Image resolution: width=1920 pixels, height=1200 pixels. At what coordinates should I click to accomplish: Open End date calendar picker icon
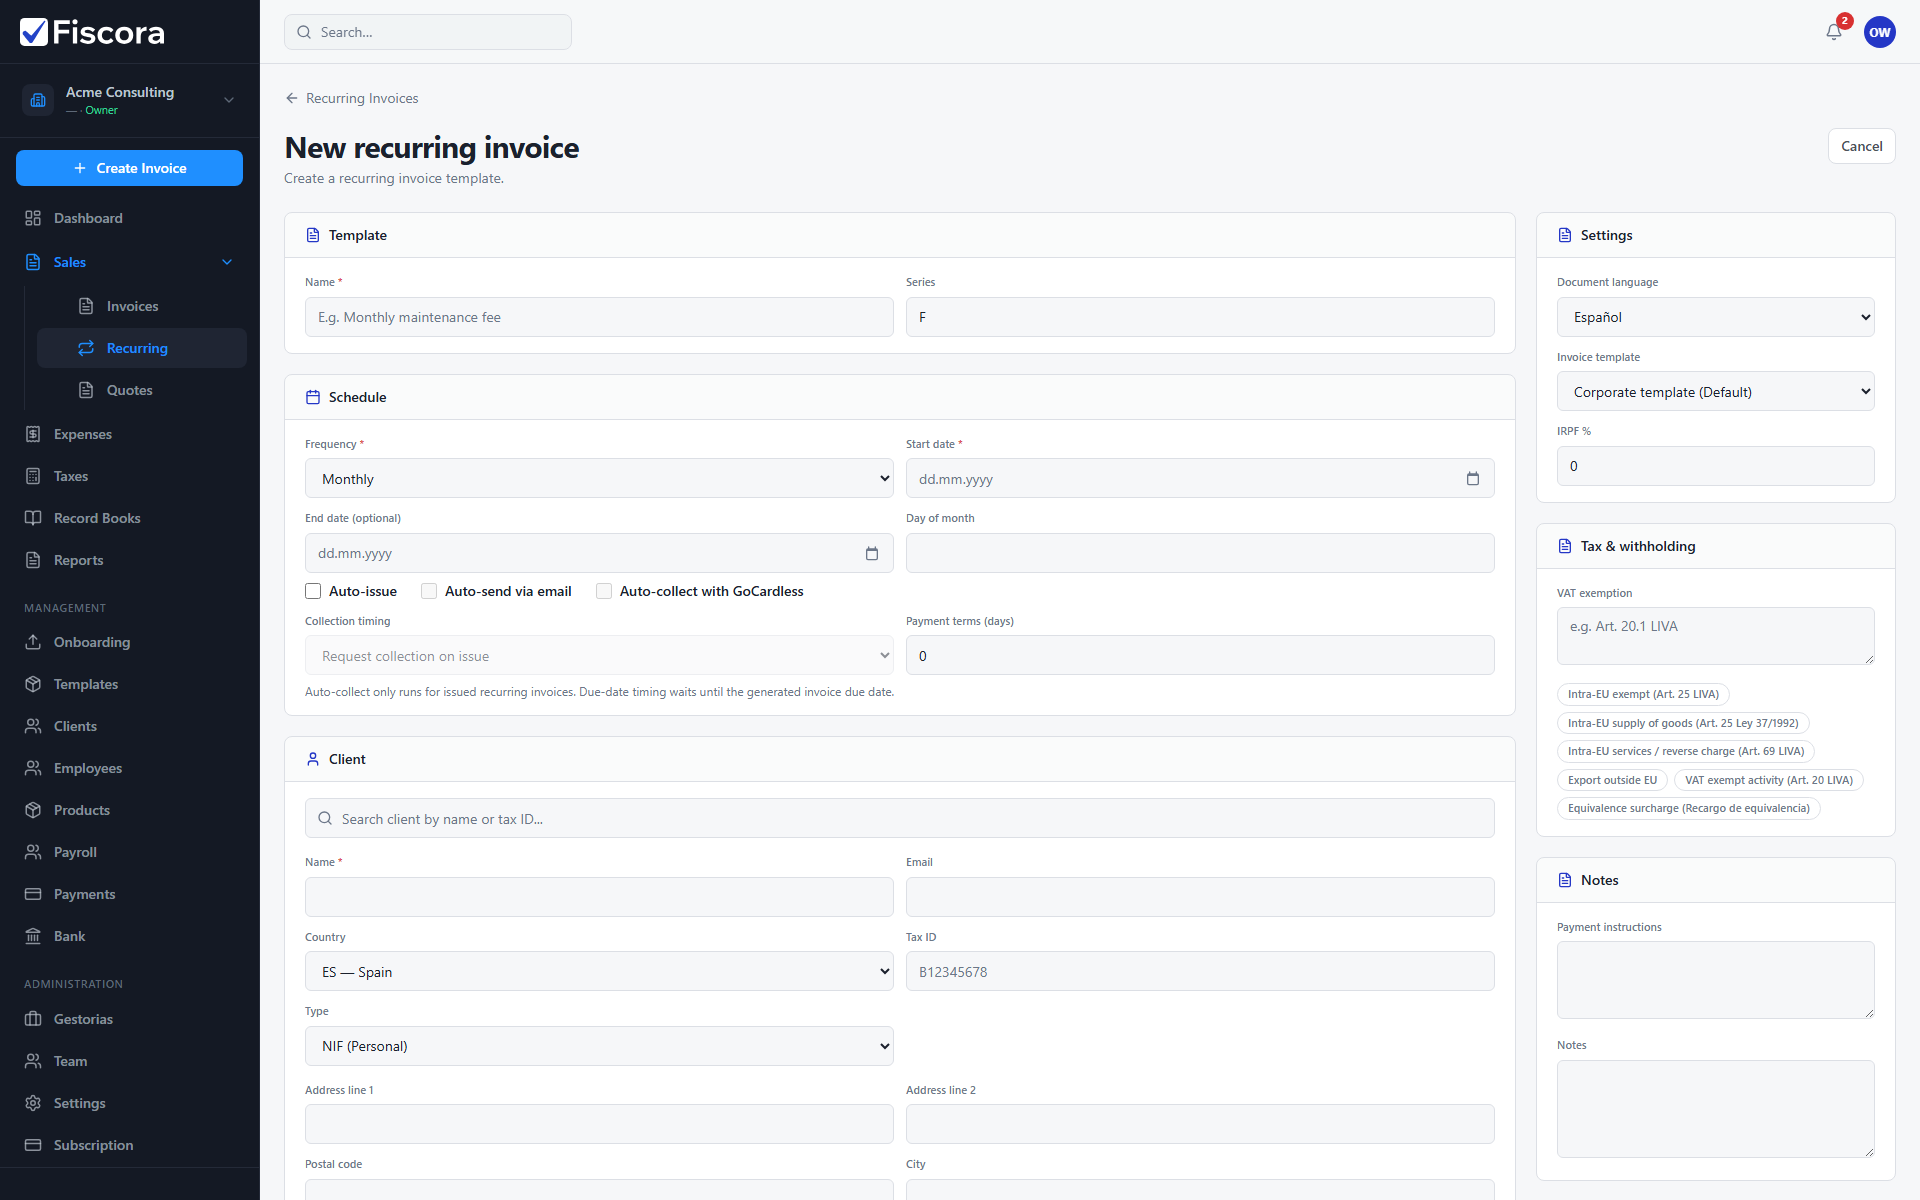[872, 553]
